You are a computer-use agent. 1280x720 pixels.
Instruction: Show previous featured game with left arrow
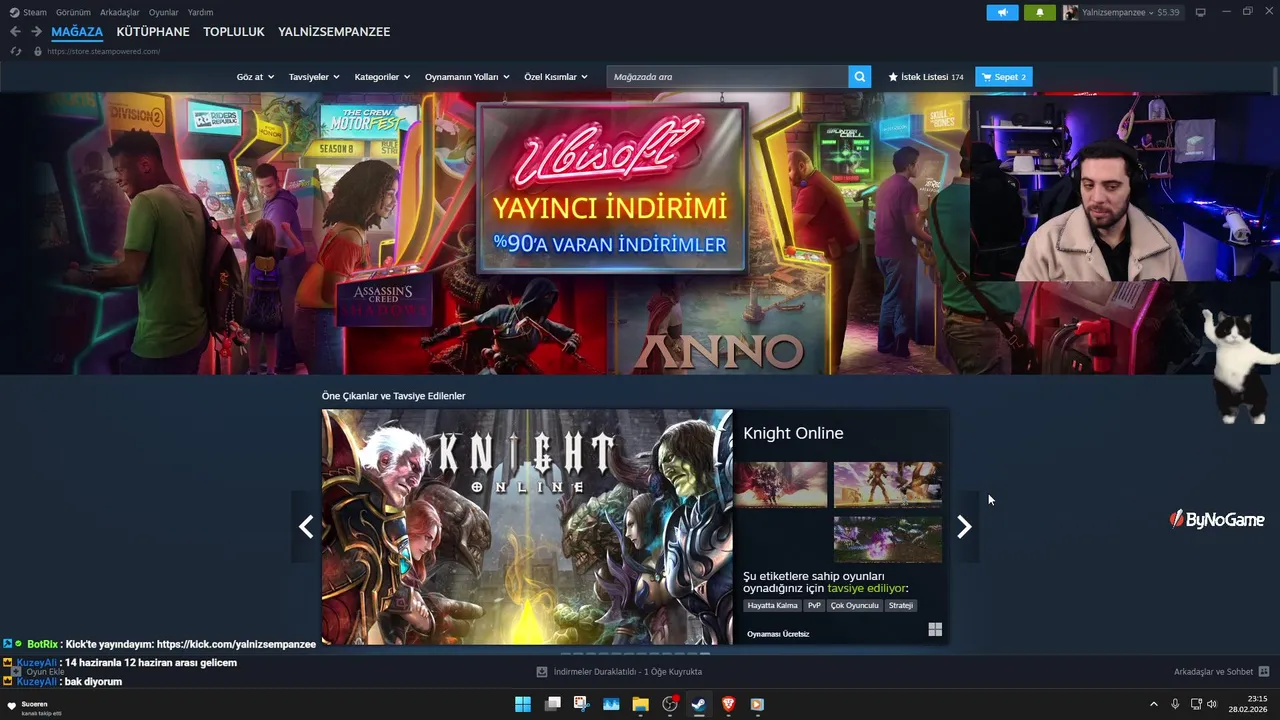click(306, 526)
